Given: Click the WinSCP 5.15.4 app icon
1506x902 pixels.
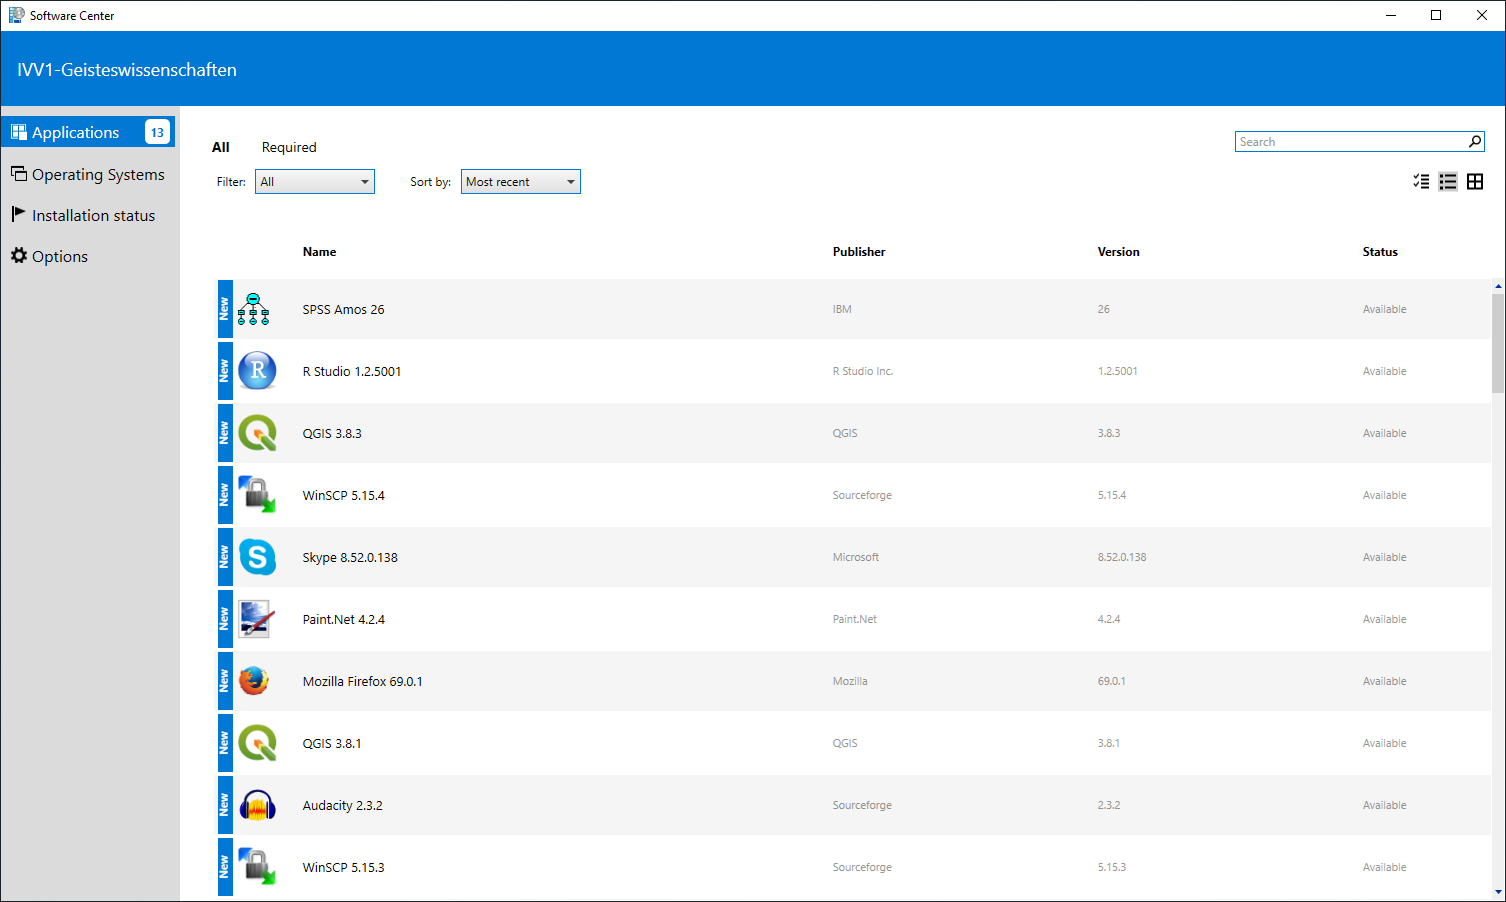Looking at the screenshot, I should pyautogui.click(x=257, y=495).
